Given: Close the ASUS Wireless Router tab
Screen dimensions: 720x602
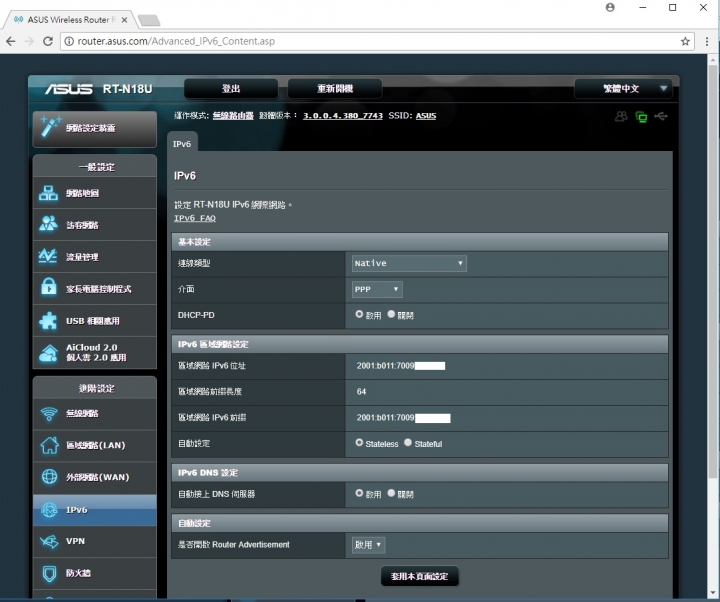Looking at the screenshot, I should (124, 20).
